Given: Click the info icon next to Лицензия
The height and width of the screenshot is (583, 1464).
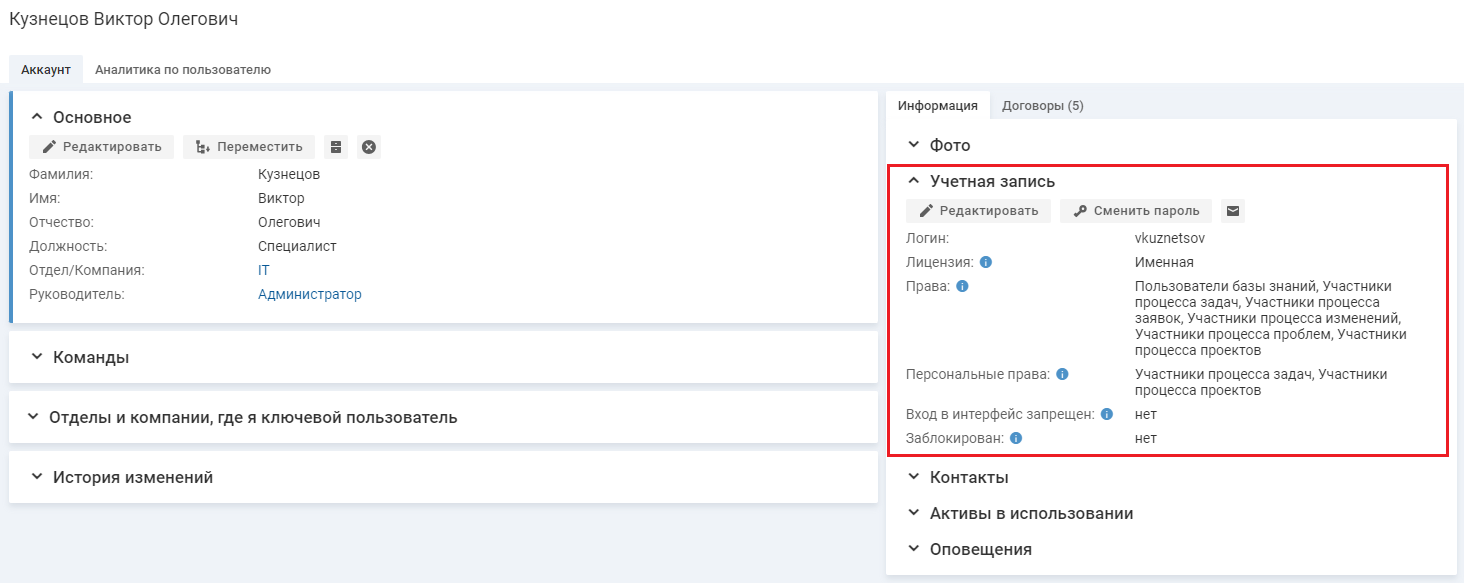Looking at the screenshot, I should click(986, 262).
